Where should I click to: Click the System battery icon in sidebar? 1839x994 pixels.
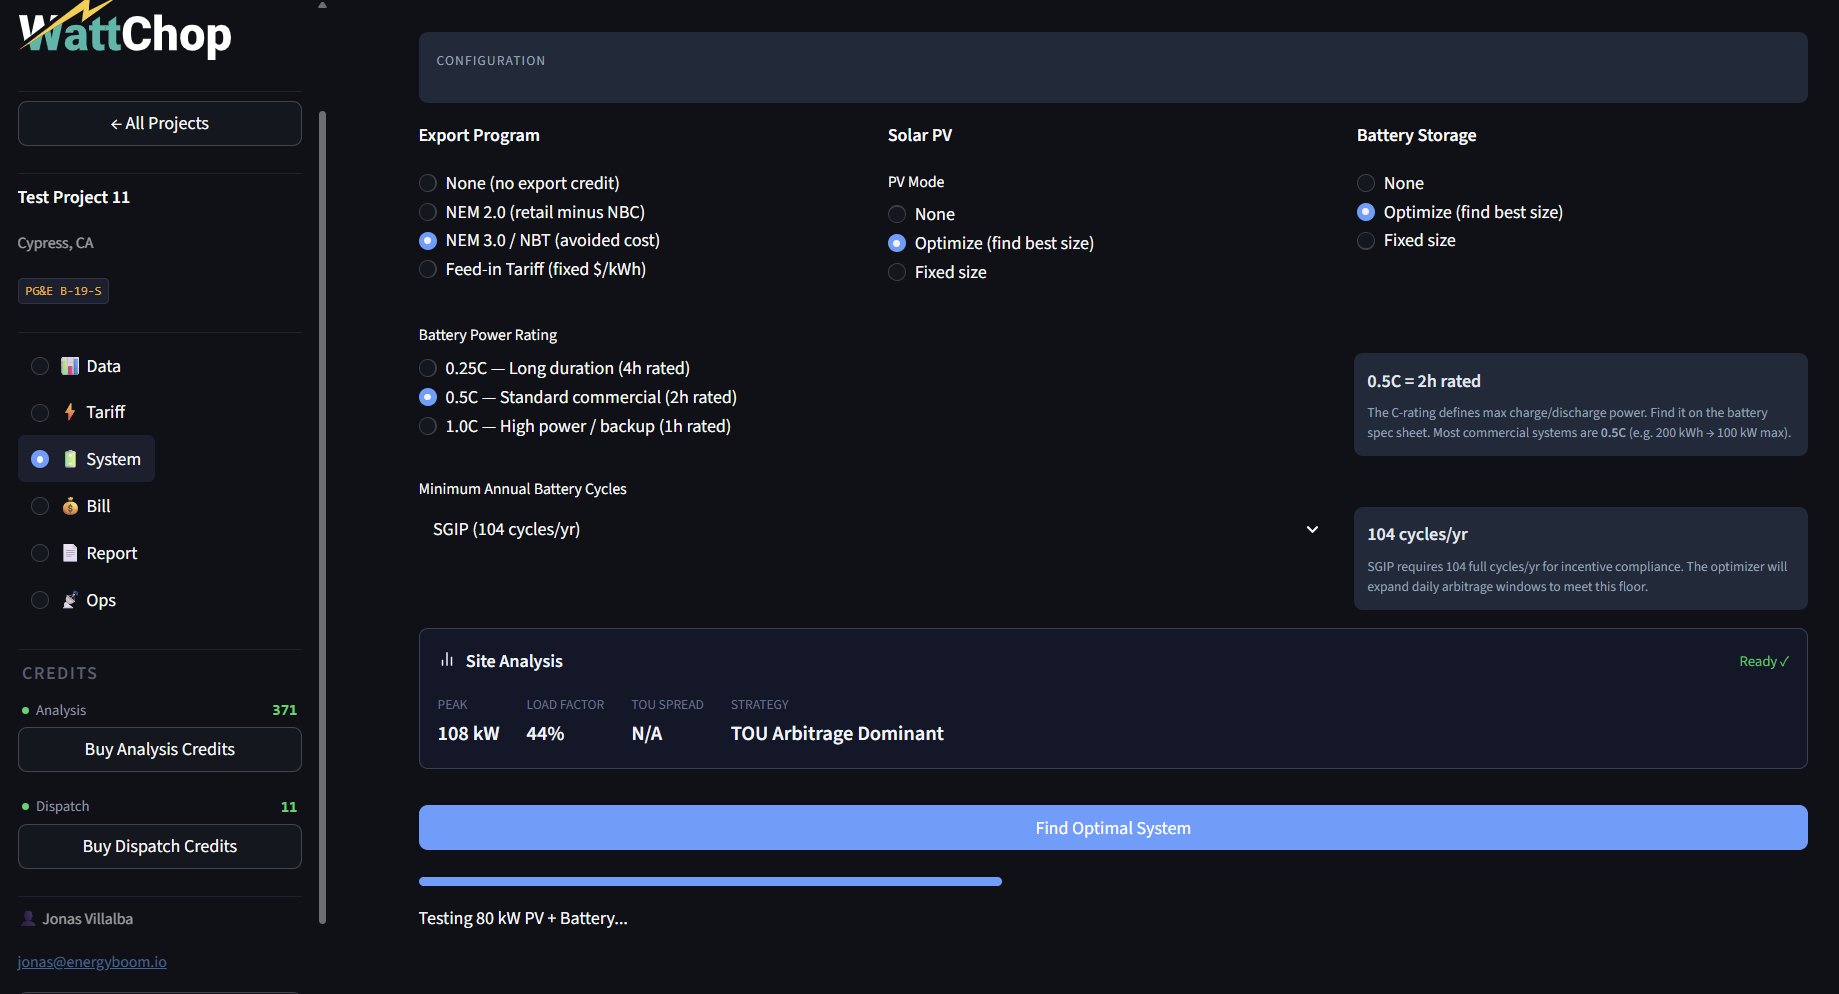[x=70, y=458]
